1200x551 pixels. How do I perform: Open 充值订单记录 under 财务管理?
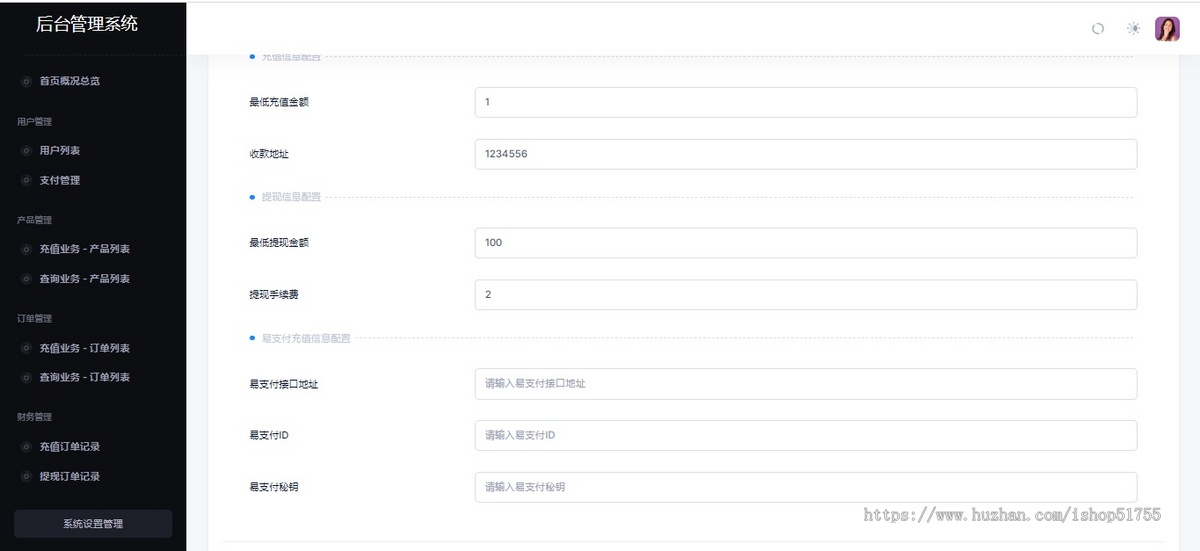[70, 447]
